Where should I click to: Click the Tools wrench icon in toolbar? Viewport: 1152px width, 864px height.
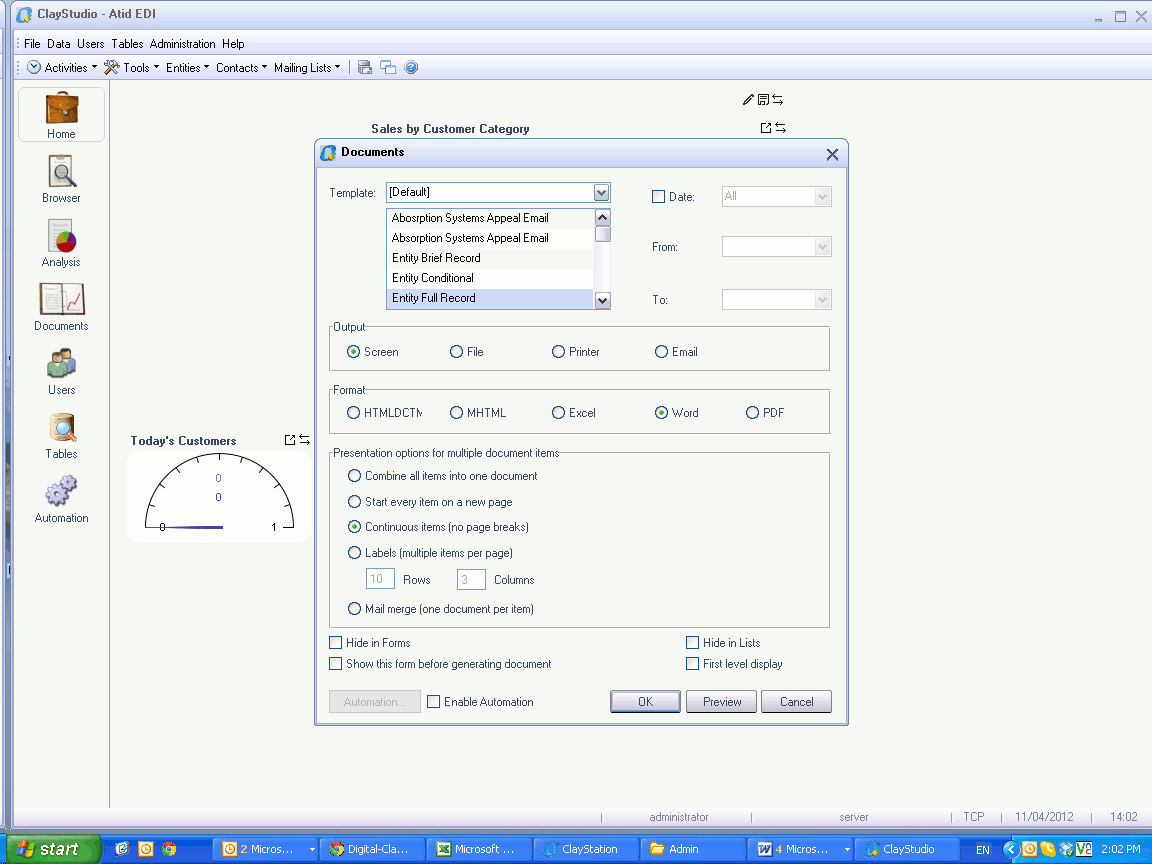[x=112, y=68]
